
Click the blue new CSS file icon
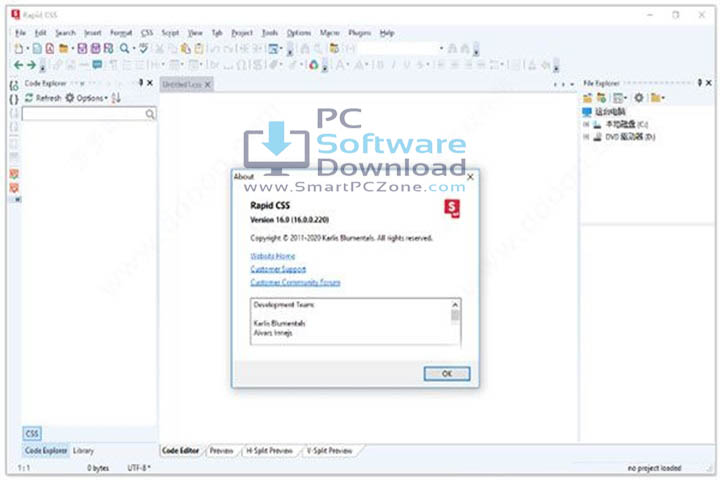point(37,48)
